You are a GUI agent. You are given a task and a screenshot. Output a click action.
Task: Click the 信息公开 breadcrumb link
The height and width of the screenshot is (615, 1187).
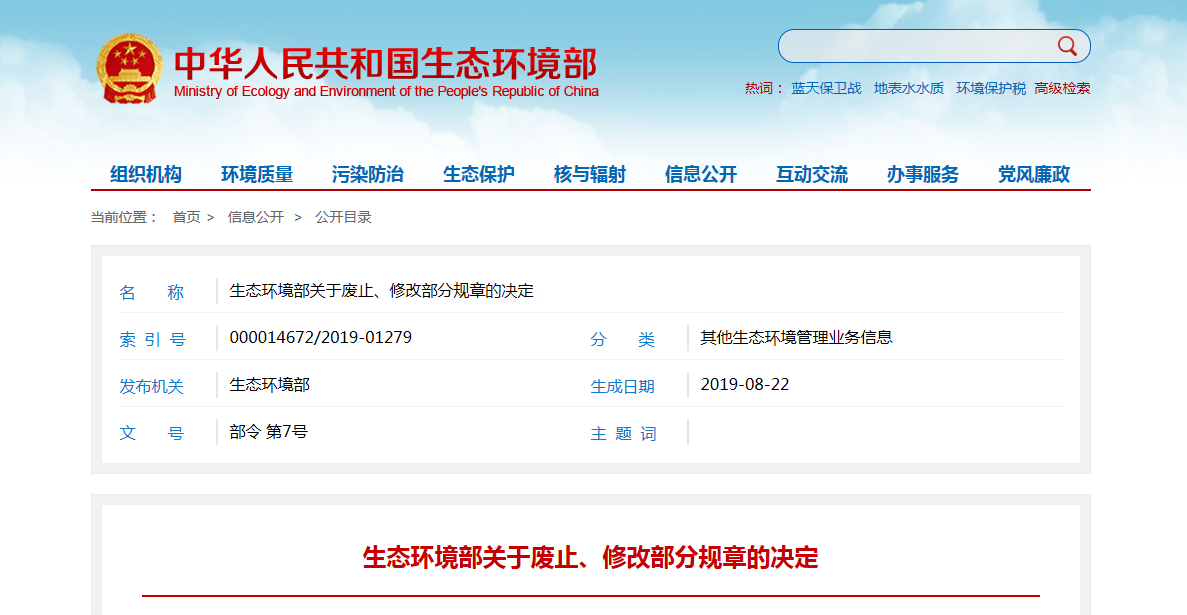(x=256, y=217)
